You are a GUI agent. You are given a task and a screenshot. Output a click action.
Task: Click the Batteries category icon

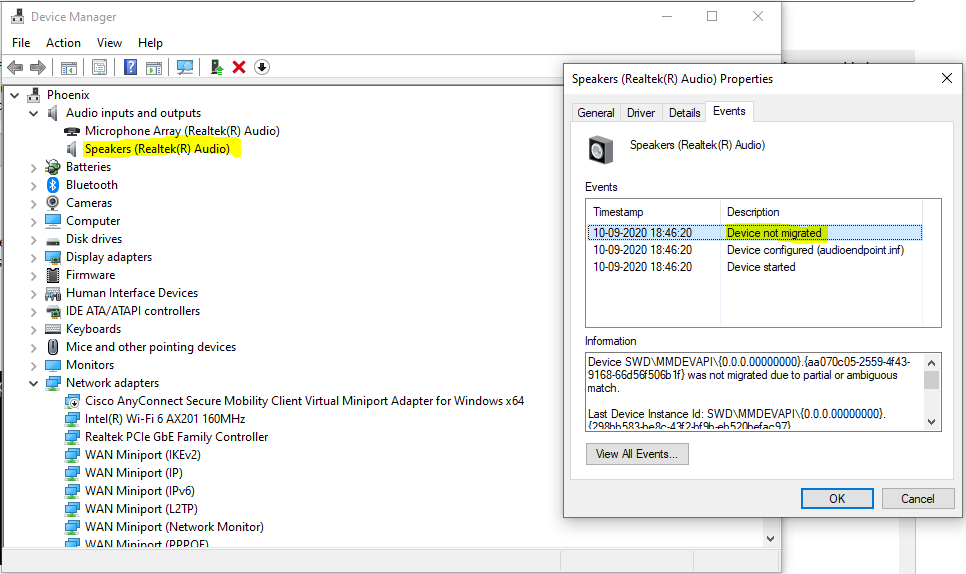pos(53,167)
